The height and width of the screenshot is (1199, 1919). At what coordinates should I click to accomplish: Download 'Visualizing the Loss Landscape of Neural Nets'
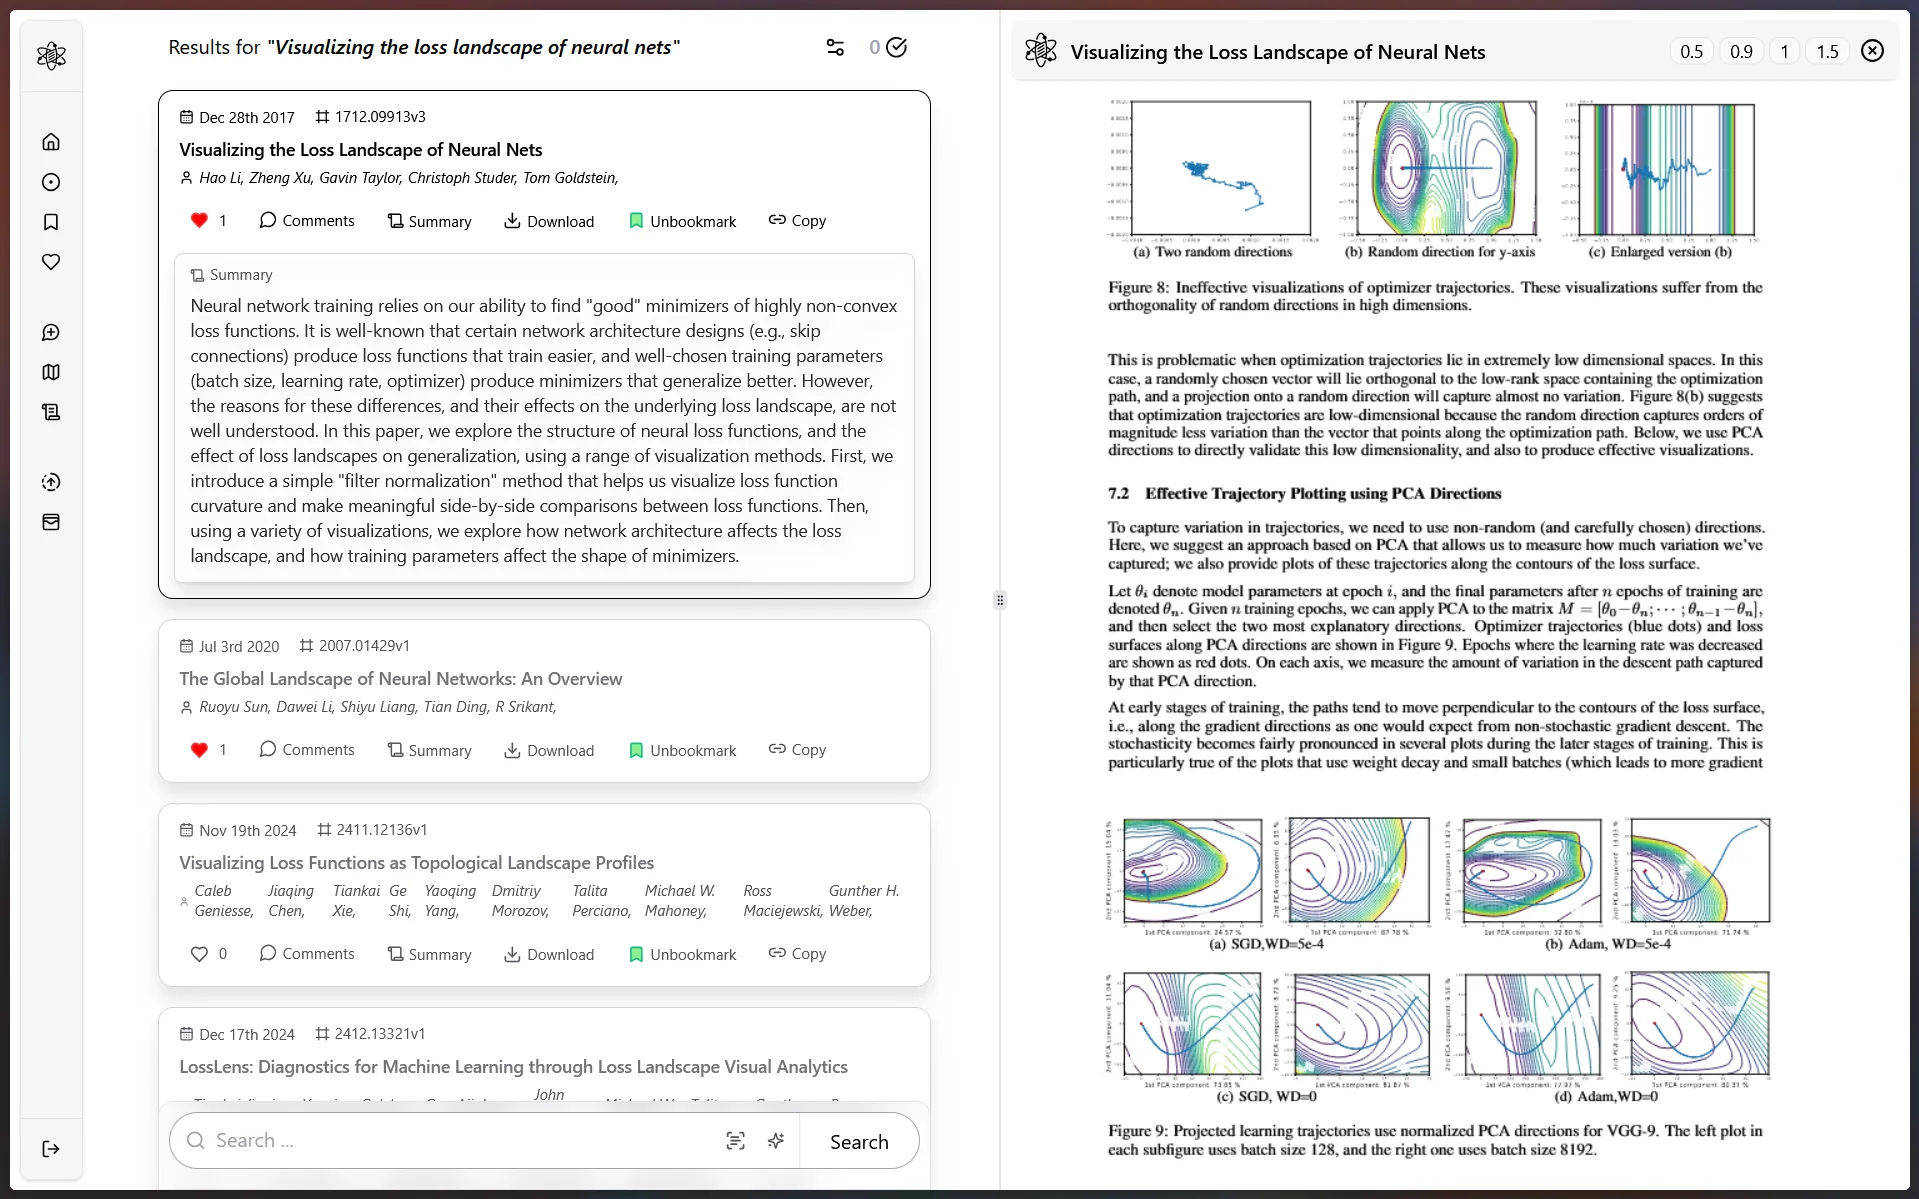[x=548, y=221]
